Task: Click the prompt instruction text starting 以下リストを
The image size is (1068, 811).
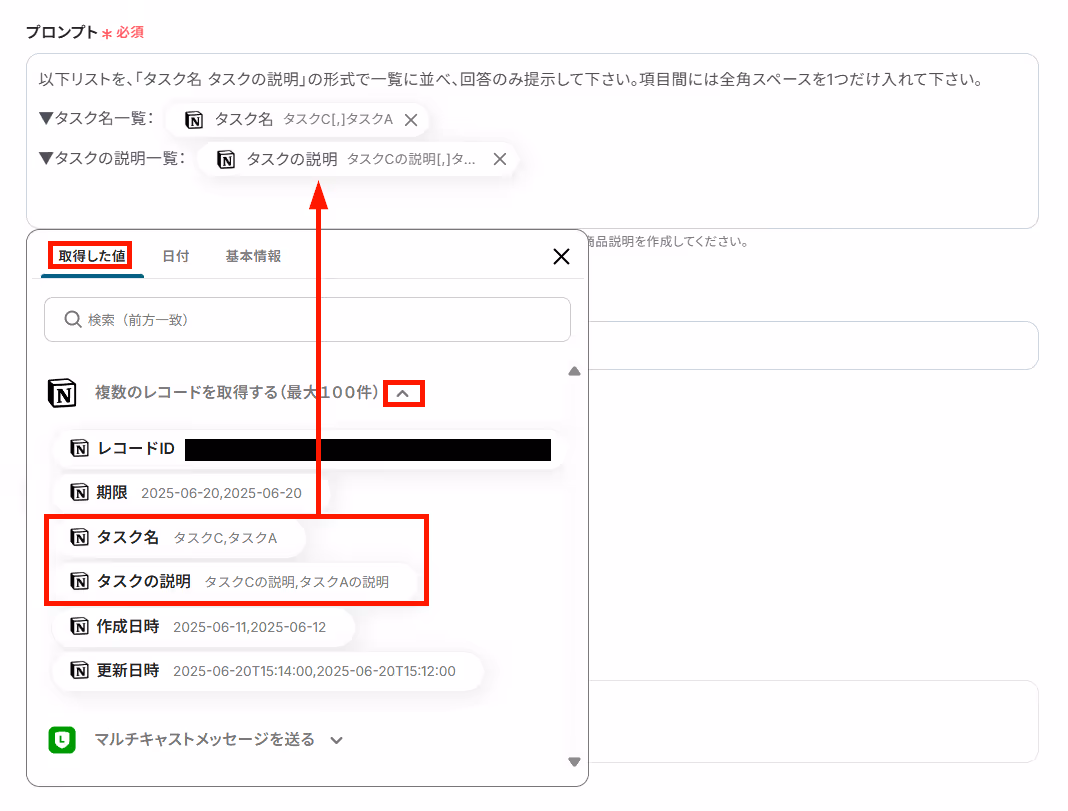Action: pos(511,80)
